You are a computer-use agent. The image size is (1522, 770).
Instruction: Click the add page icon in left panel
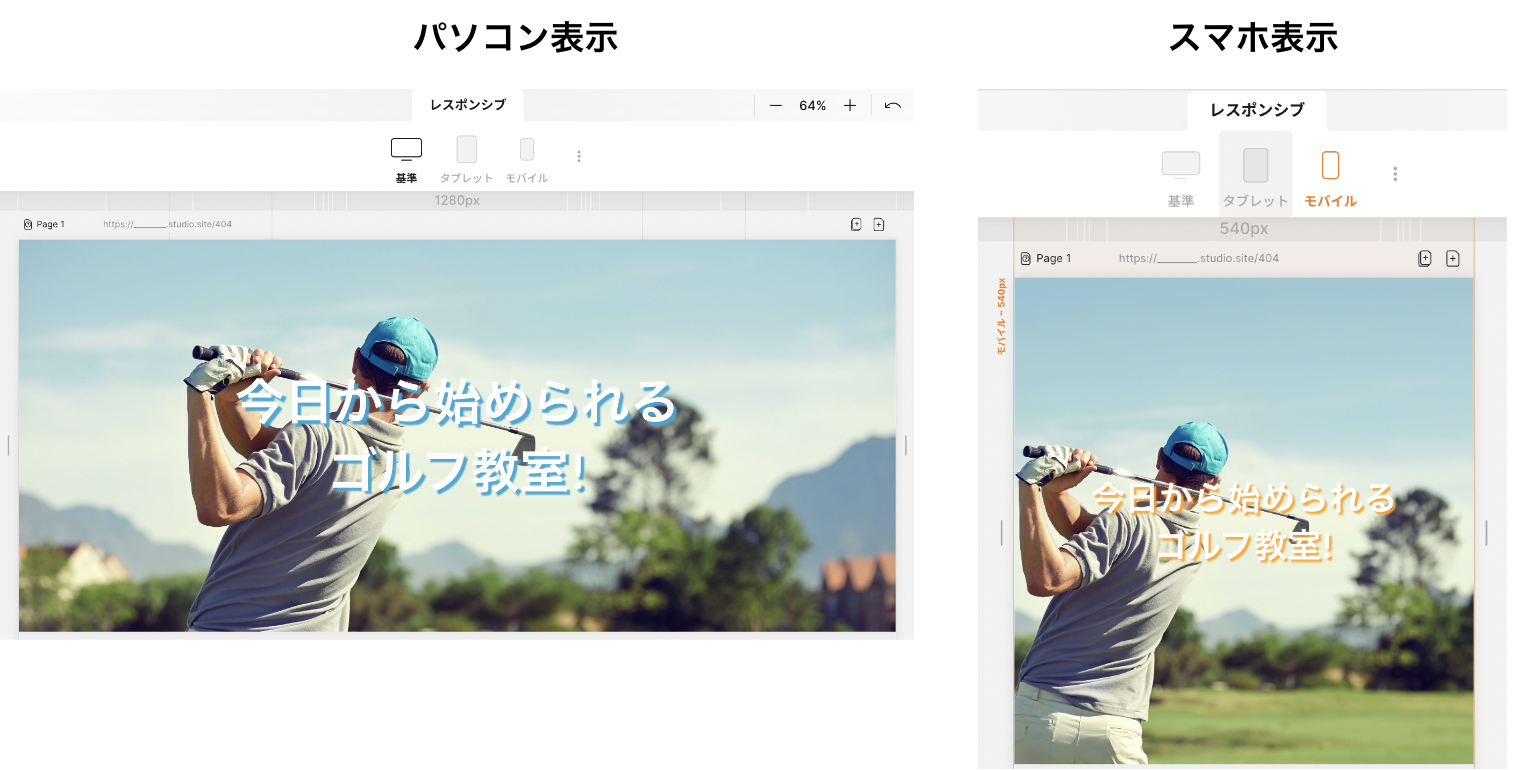coord(879,224)
